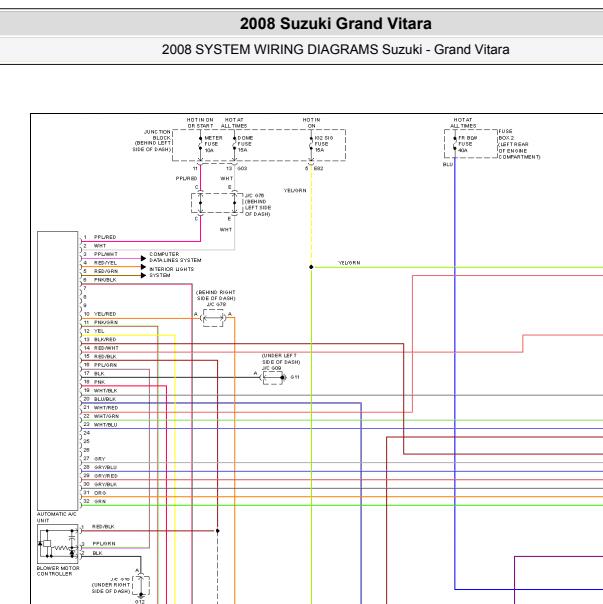Click "WHT" label below junction block pin 13
Viewport: 603px width, 604px height.
point(227,179)
